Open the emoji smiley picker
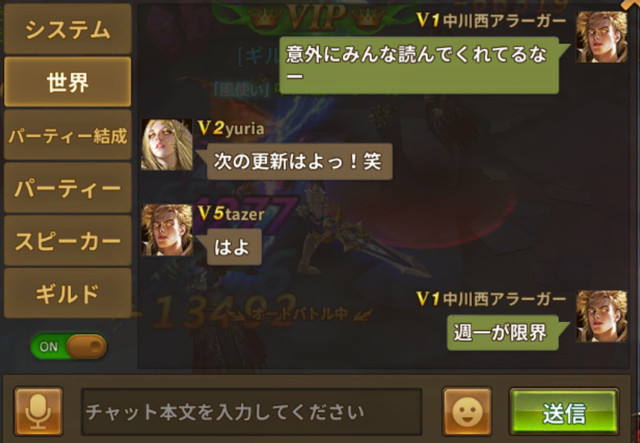Image resolution: width=640 pixels, height=443 pixels. (467, 411)
